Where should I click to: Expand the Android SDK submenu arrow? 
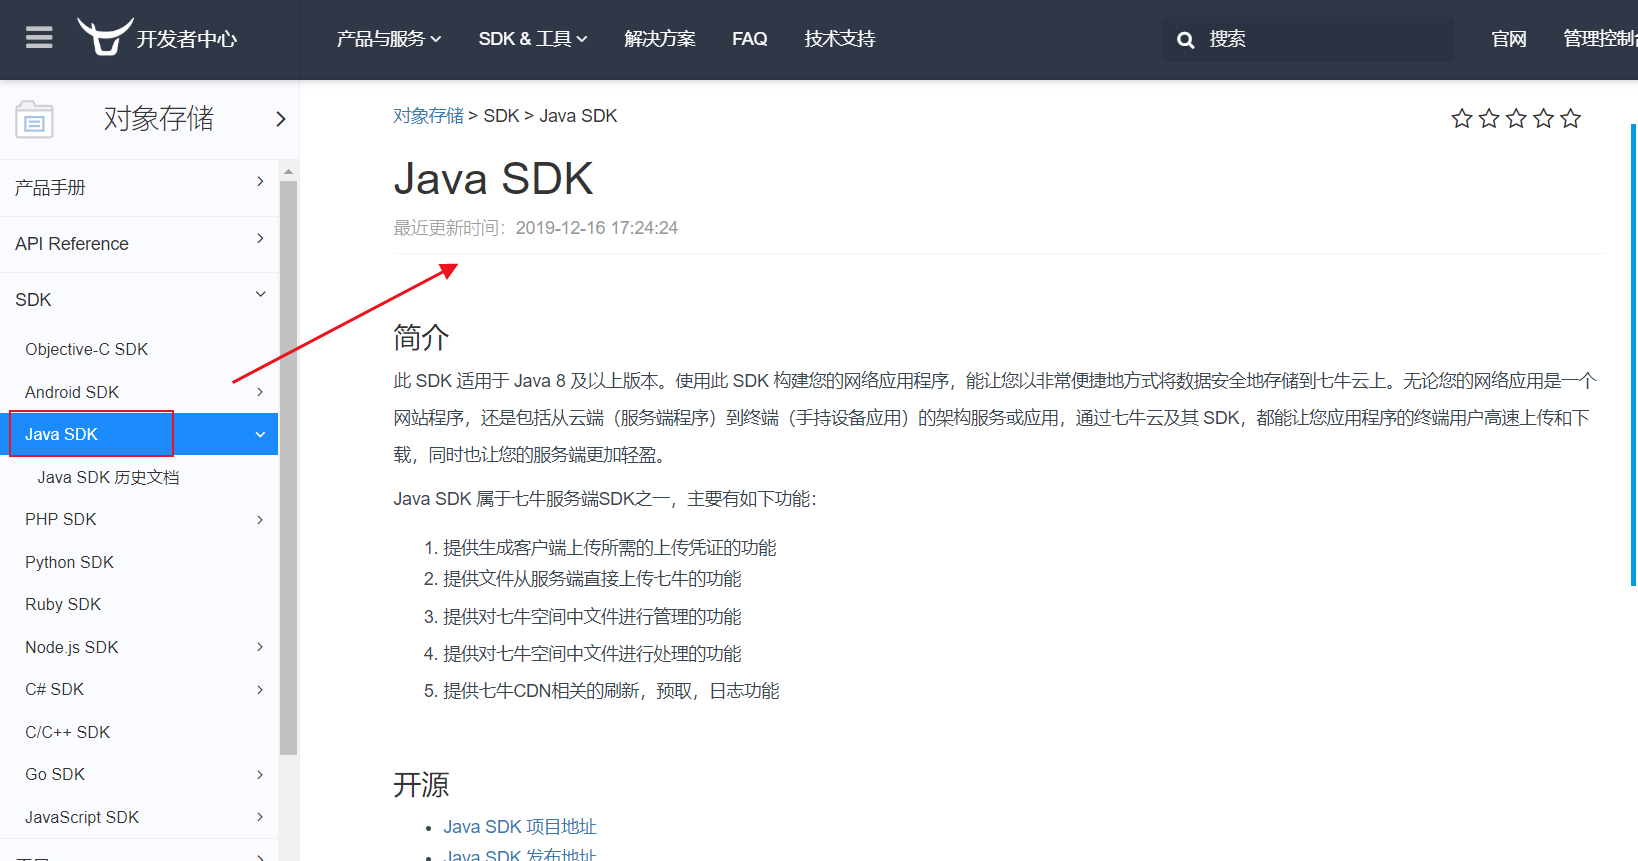[x=260, y=392]
